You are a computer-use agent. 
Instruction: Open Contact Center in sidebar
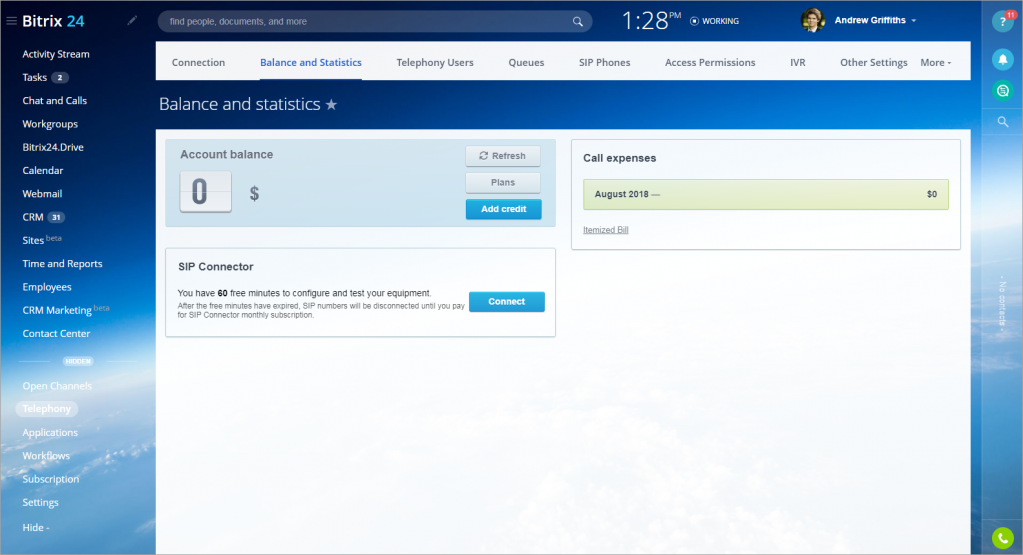pyautogui.click(x=56, y=333)
